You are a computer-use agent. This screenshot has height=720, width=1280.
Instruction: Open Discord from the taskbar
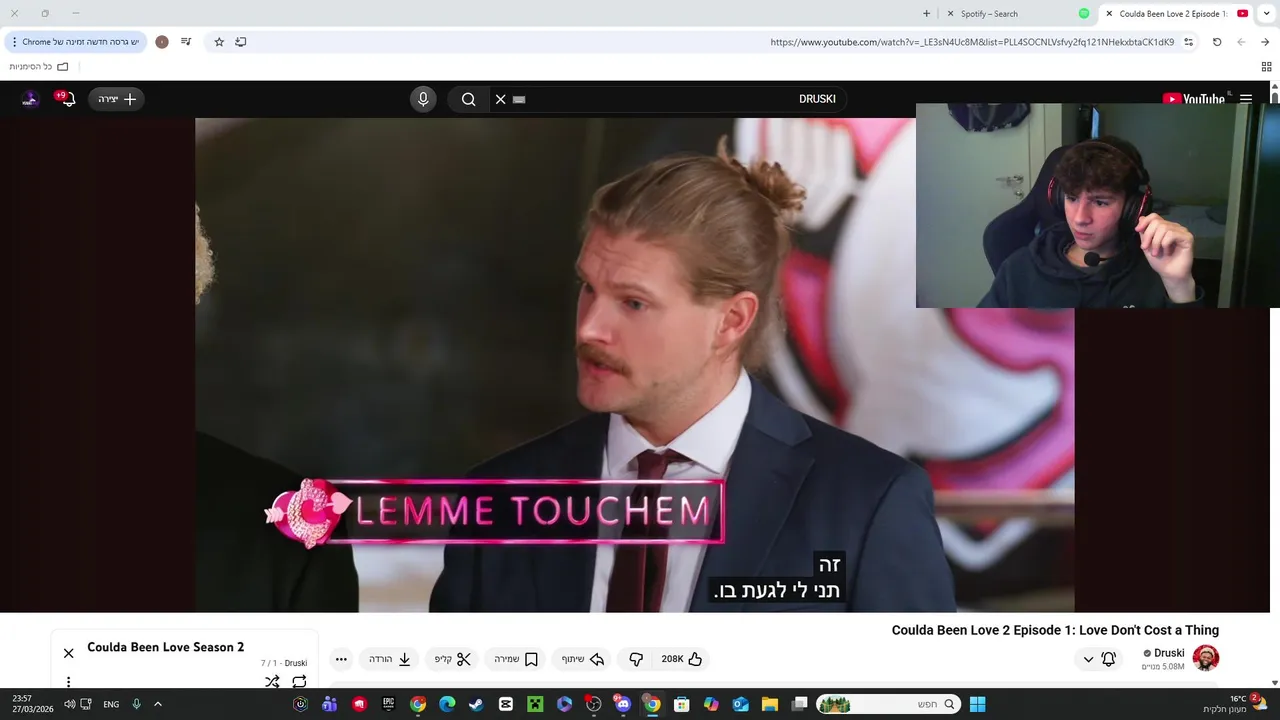623,705
